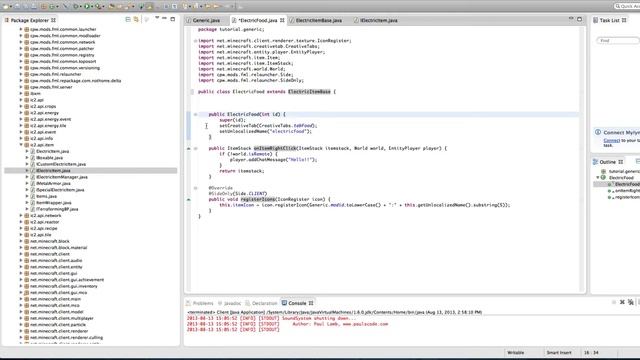640x360 pixels.
Task: Expand the ic2.api.crops package
Action: pyautogui.click(x=21, y=107)
